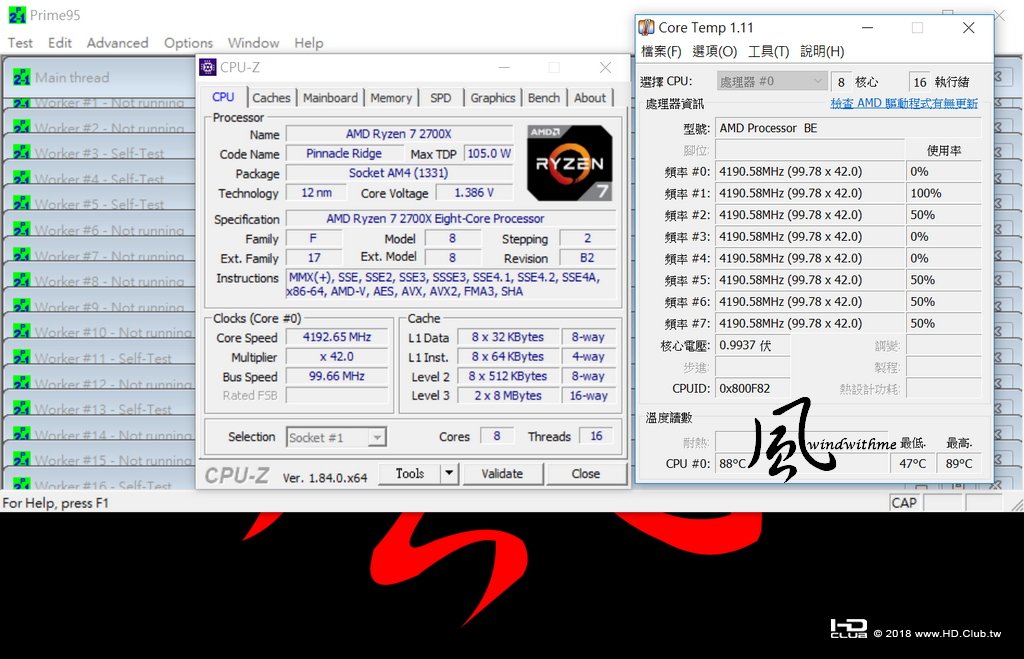
Task: Click the Validate button in CPU-Z
Action: click(x=502, y=474)
